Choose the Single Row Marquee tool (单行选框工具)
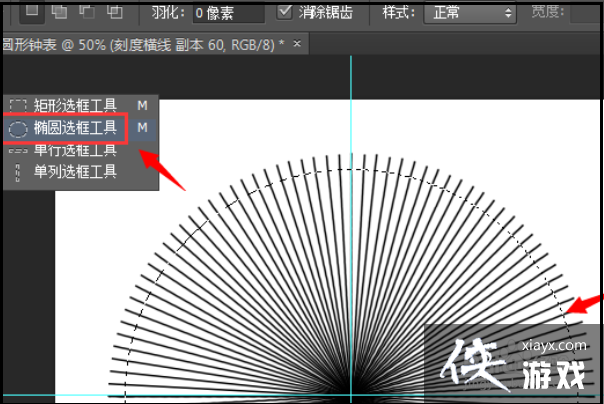This screenshot has height=404, width=604. tap(81, 150)
